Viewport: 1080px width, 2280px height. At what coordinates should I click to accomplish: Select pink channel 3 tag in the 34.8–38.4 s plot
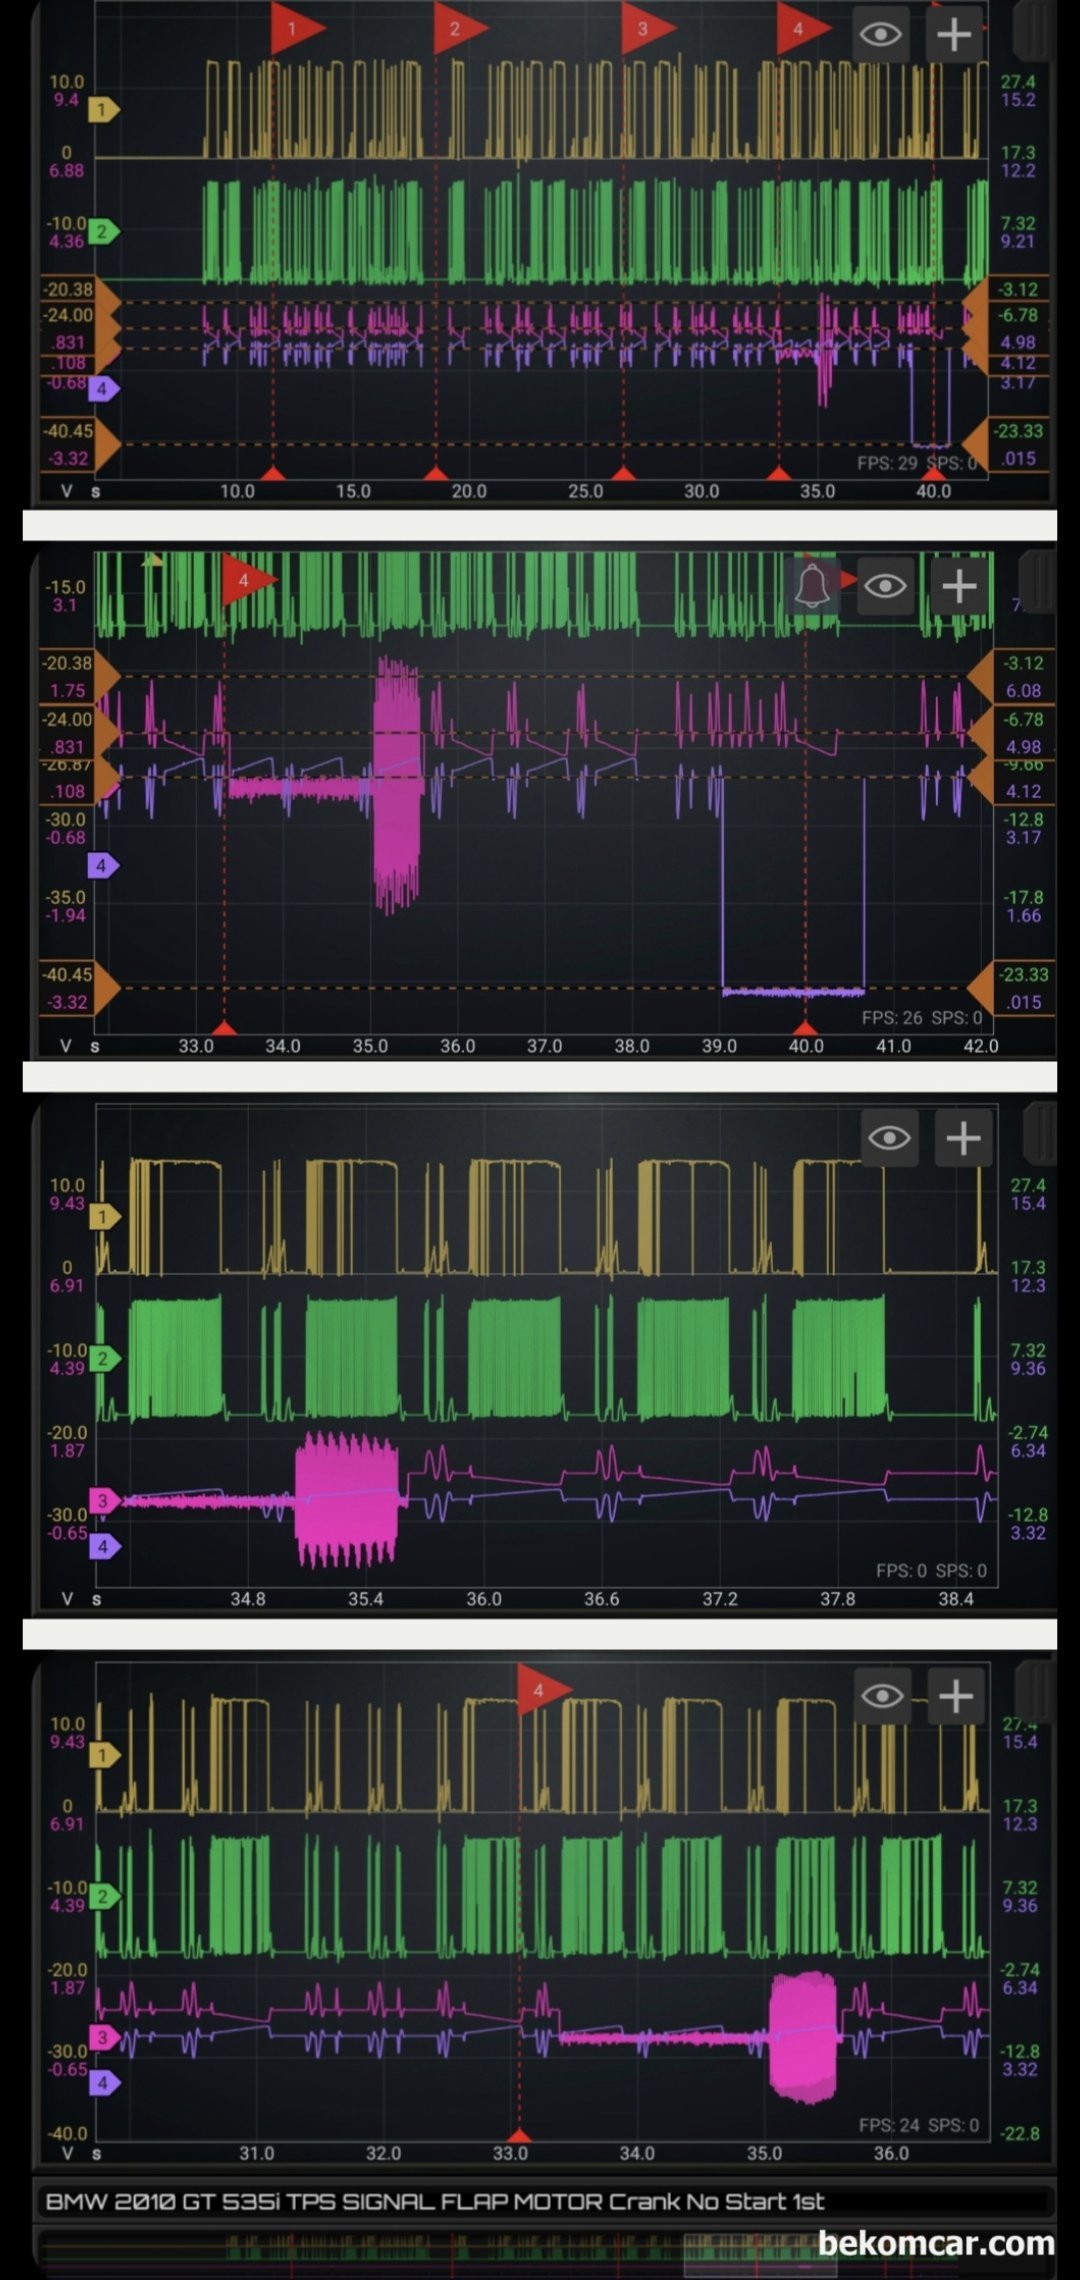[104, 1501]
